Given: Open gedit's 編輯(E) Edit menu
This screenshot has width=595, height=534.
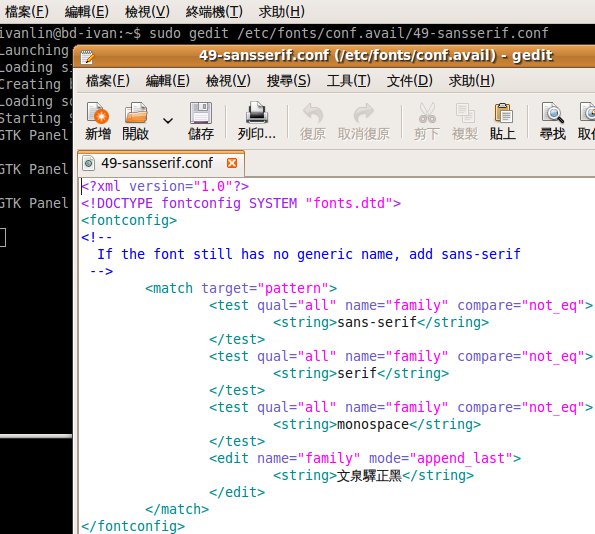Looking at the screenshot, I should [168, 81].
